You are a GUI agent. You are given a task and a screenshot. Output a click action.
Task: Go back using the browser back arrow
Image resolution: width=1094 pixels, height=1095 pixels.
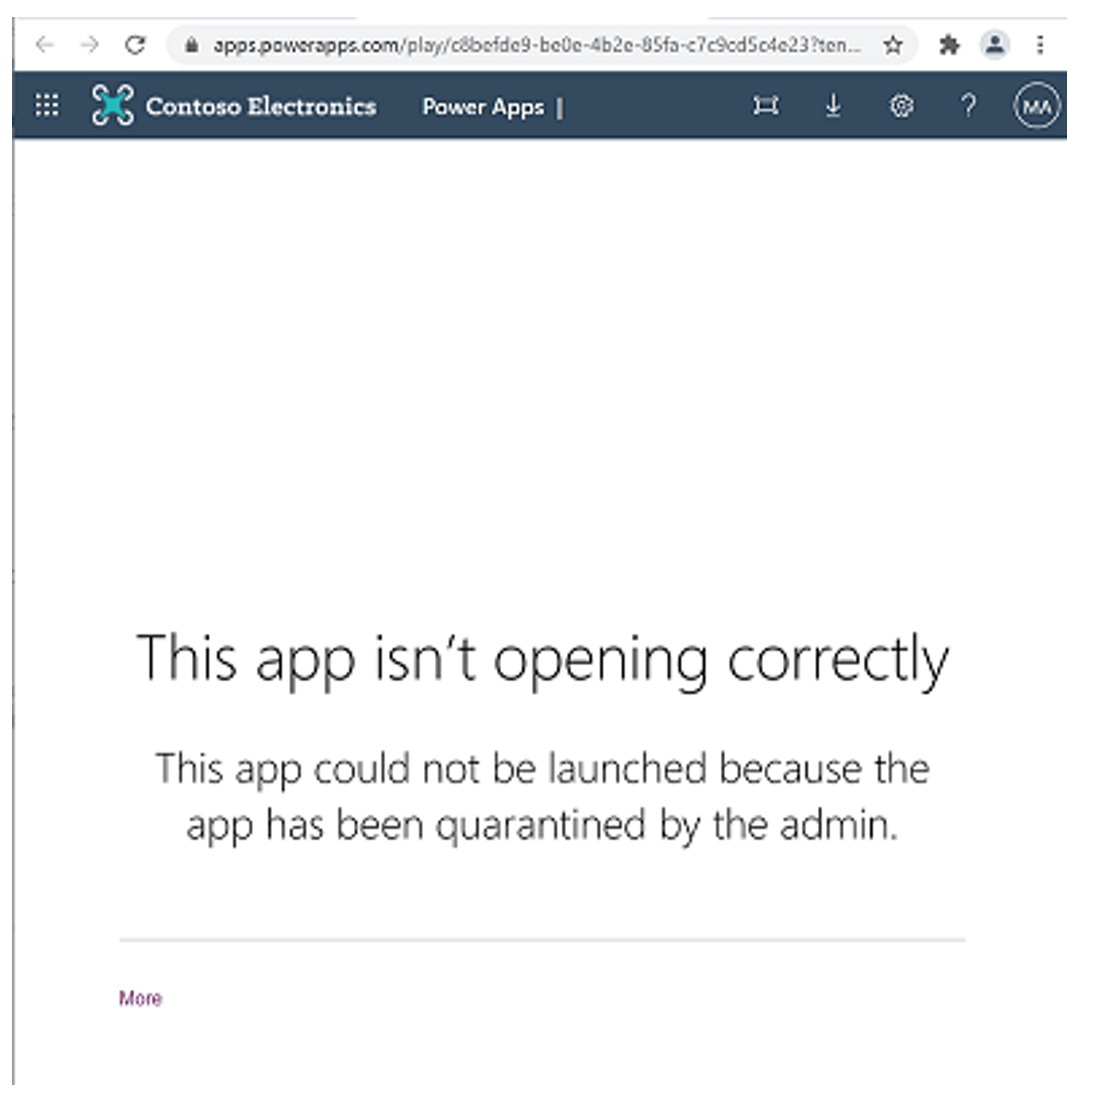click(45, 45)
